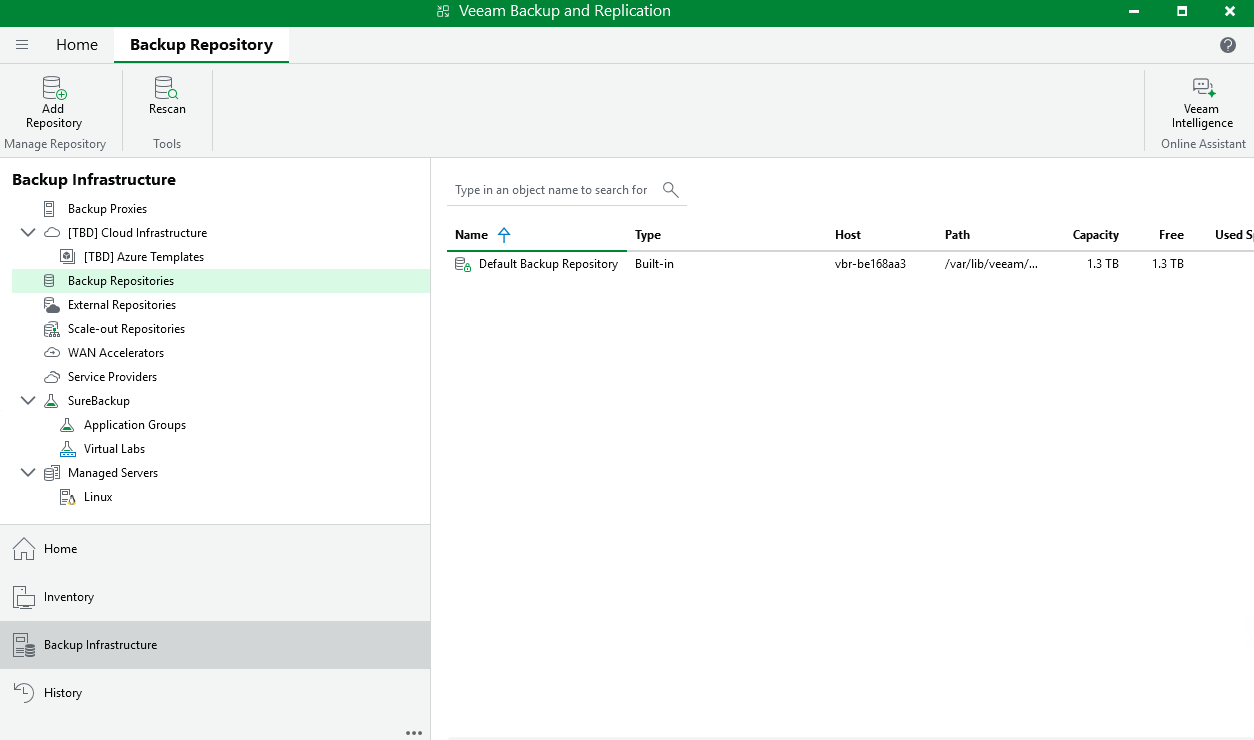Select the Default Backup Repository icon
This screenshot has height=740, width=1254.
[x=463, y=264]
